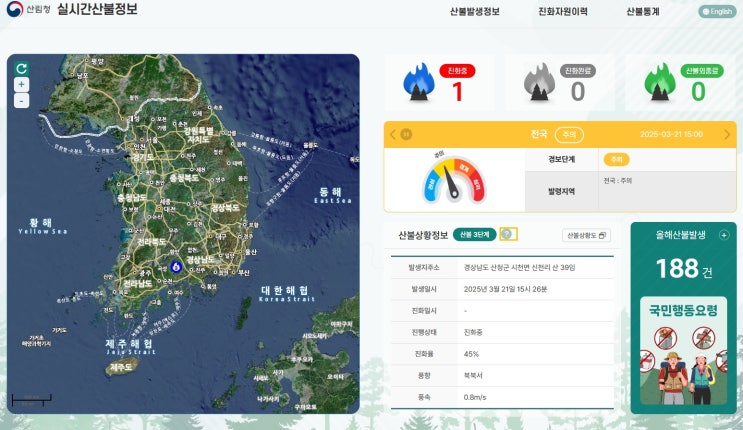Go to the next alert region chevron
The height and width of the screenshot is (430, 743).
pos(727,135)
